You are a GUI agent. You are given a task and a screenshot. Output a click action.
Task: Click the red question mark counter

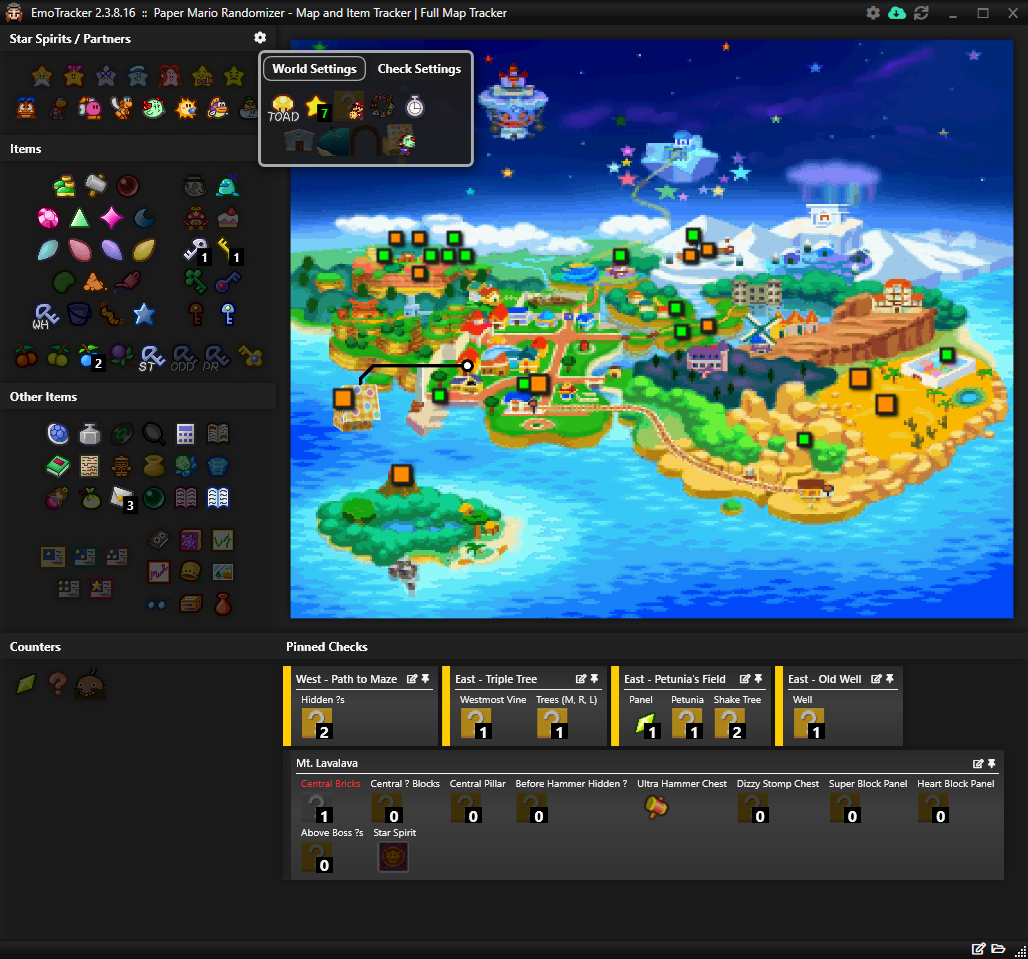click(x=58, y=684)
